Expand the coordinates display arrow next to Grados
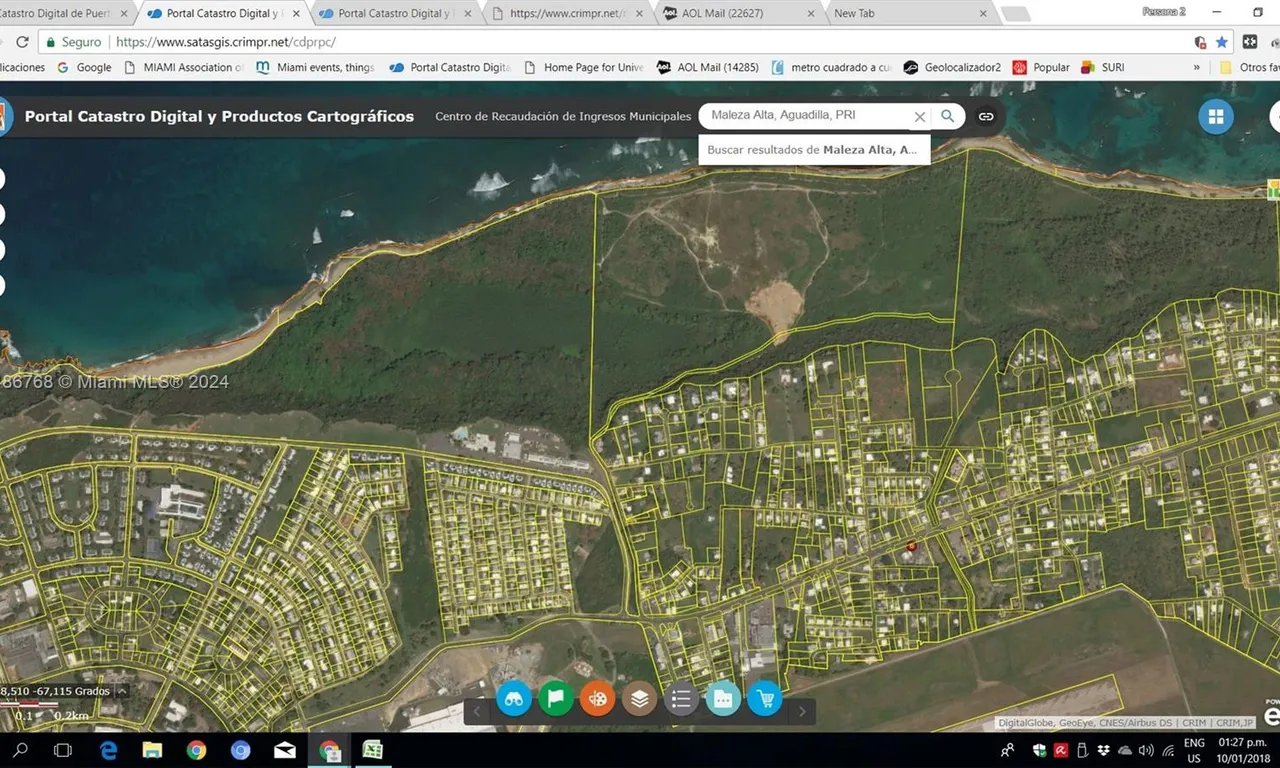Image resolution: width=1280 pixels, height=768 pixels. click(122, 691)
